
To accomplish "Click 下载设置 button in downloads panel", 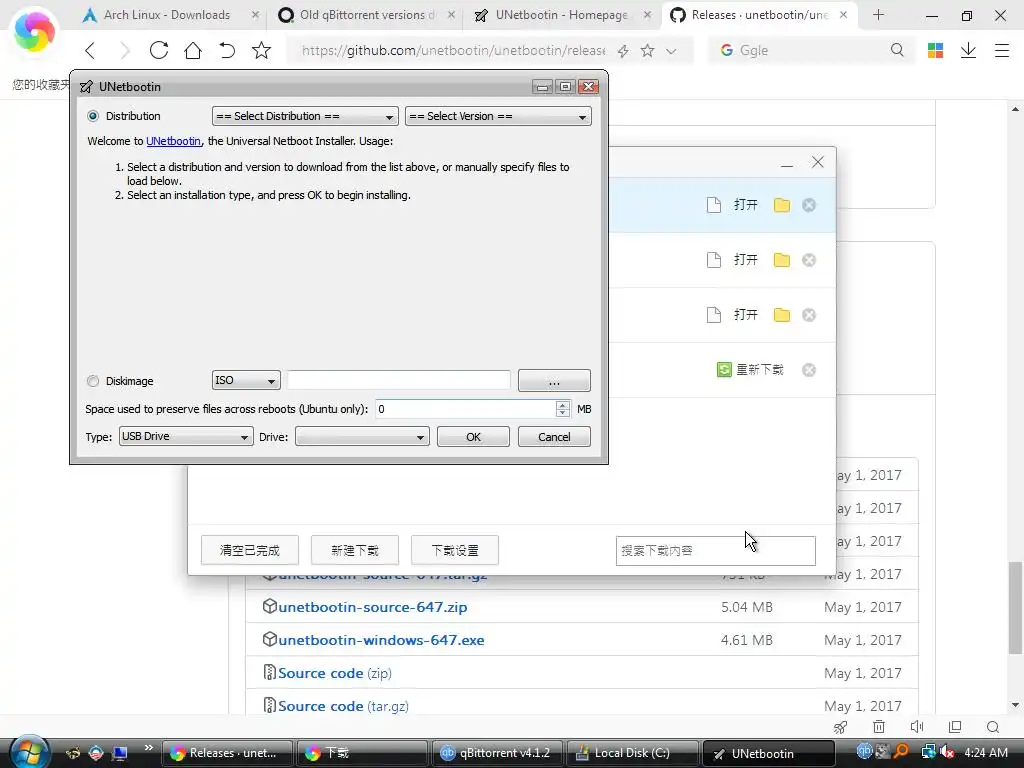I will [455, 550].
